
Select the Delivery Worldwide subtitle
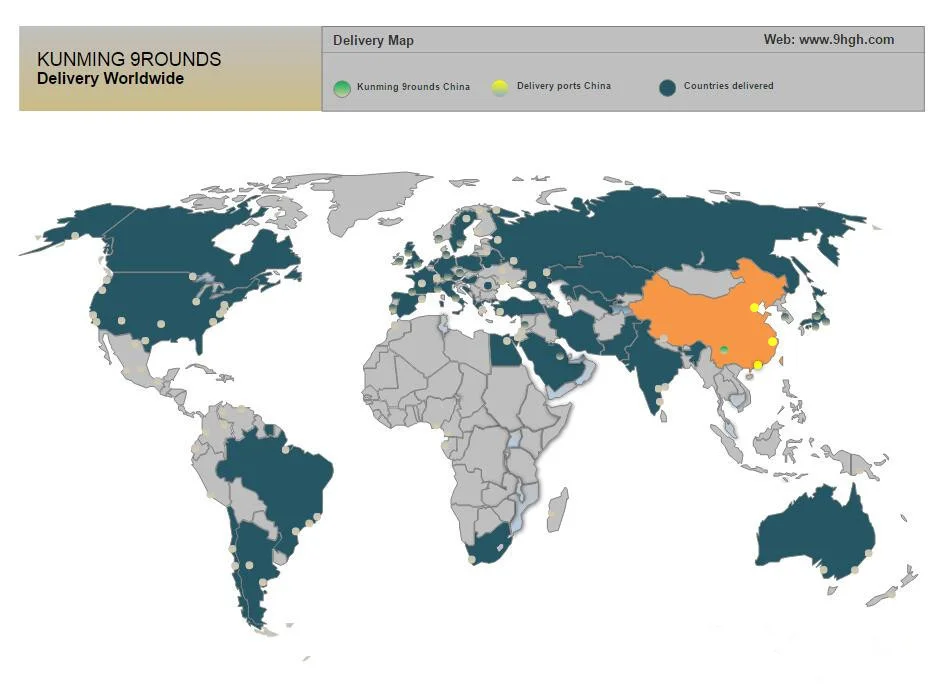pyautogui.click(x=110, y=79)
